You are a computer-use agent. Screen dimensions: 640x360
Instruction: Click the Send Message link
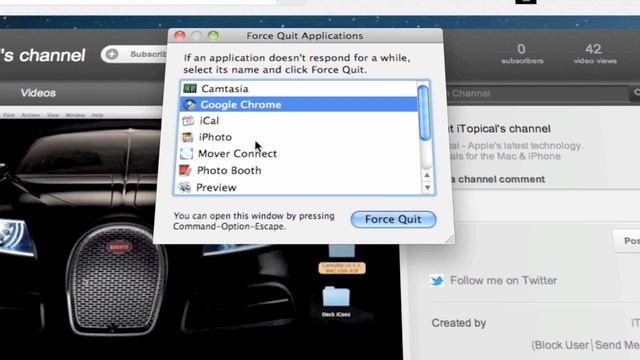tap(617, 345)
